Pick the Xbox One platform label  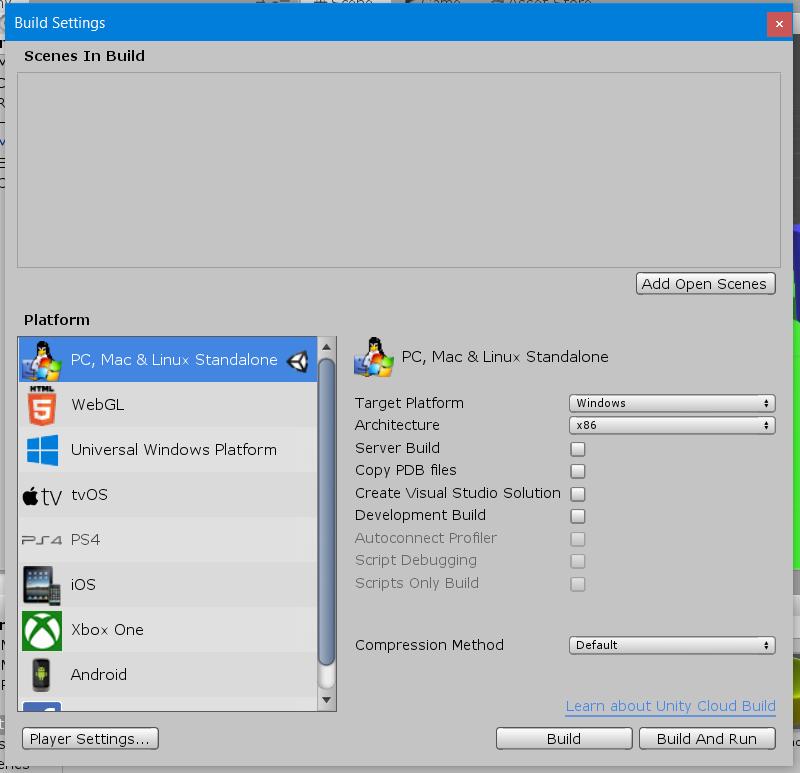[x=107, y=630]
